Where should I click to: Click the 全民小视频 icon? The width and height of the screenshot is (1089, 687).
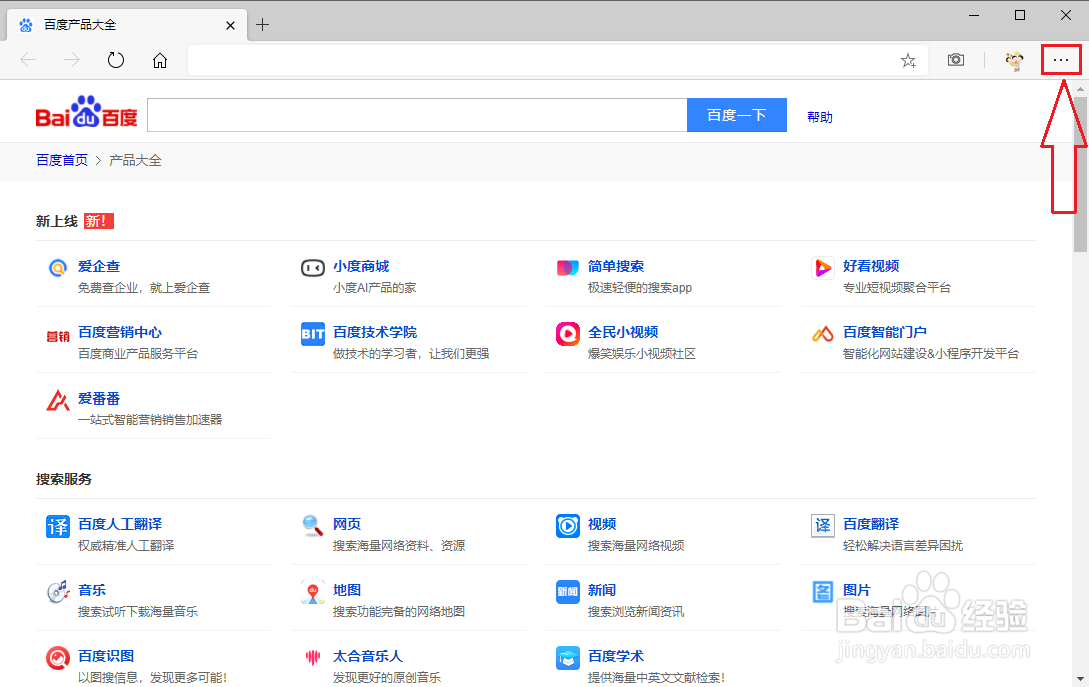pyautogui.click(x=567, y=334)
